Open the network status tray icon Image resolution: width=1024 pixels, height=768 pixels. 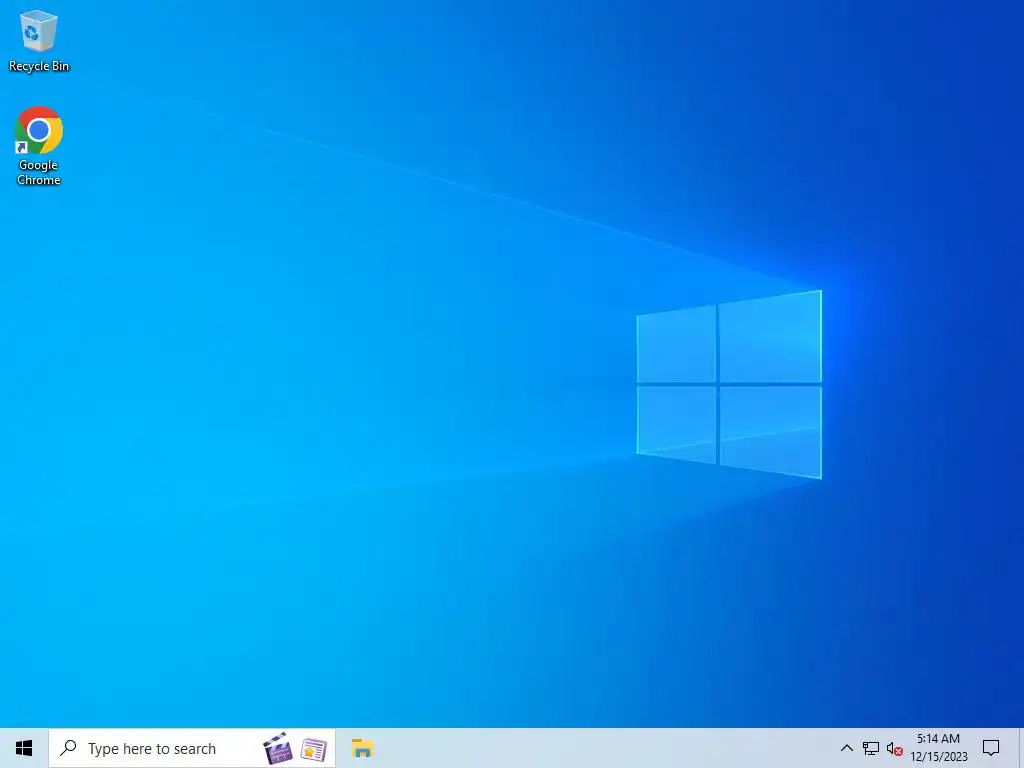871,748
